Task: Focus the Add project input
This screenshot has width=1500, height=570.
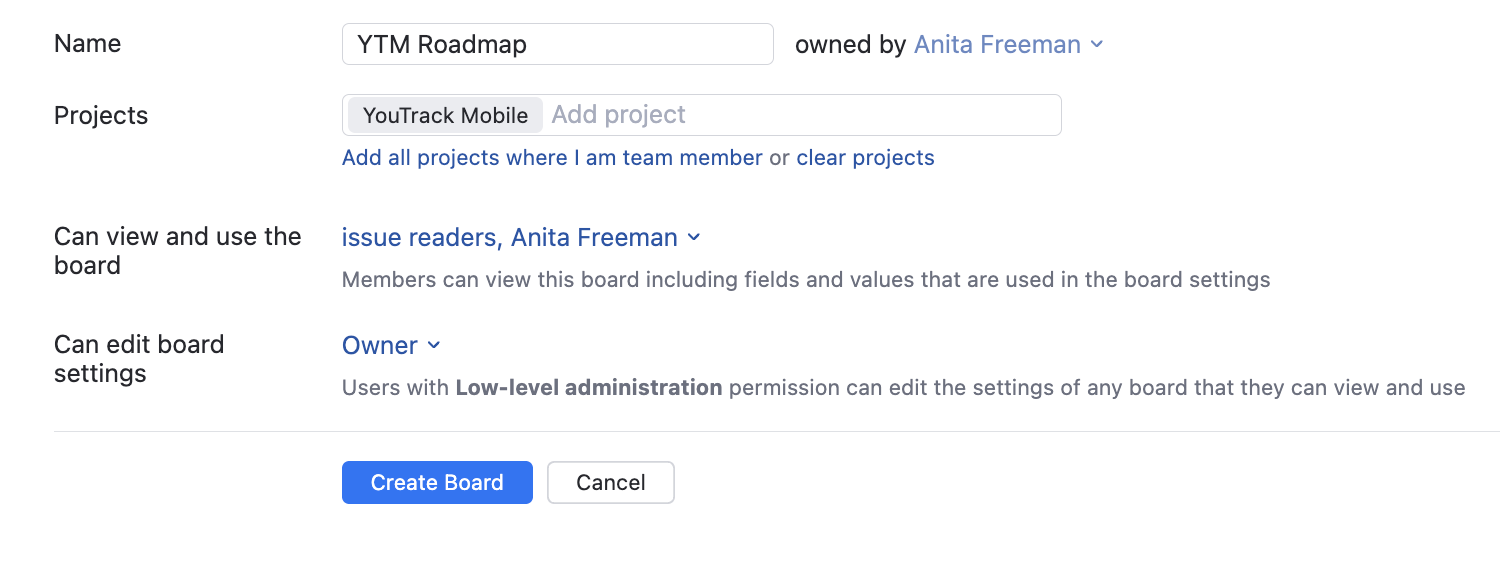Action: coord(800,115)
